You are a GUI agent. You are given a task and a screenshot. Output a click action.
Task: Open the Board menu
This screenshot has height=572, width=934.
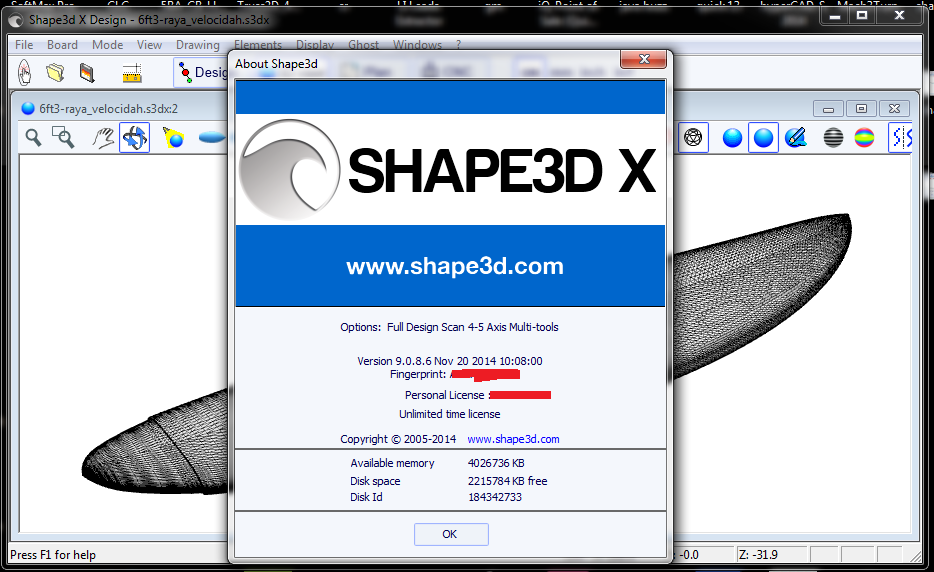tap(62, 45)
